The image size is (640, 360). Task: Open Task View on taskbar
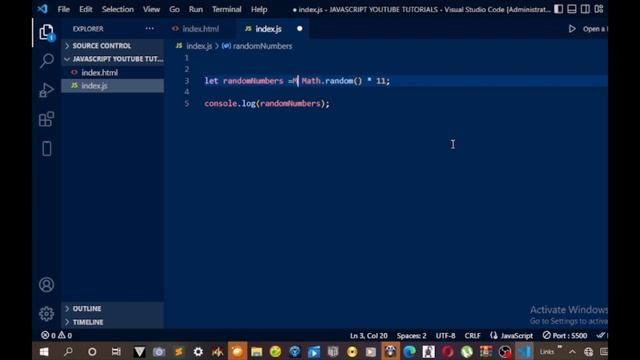tap(116, 351)
